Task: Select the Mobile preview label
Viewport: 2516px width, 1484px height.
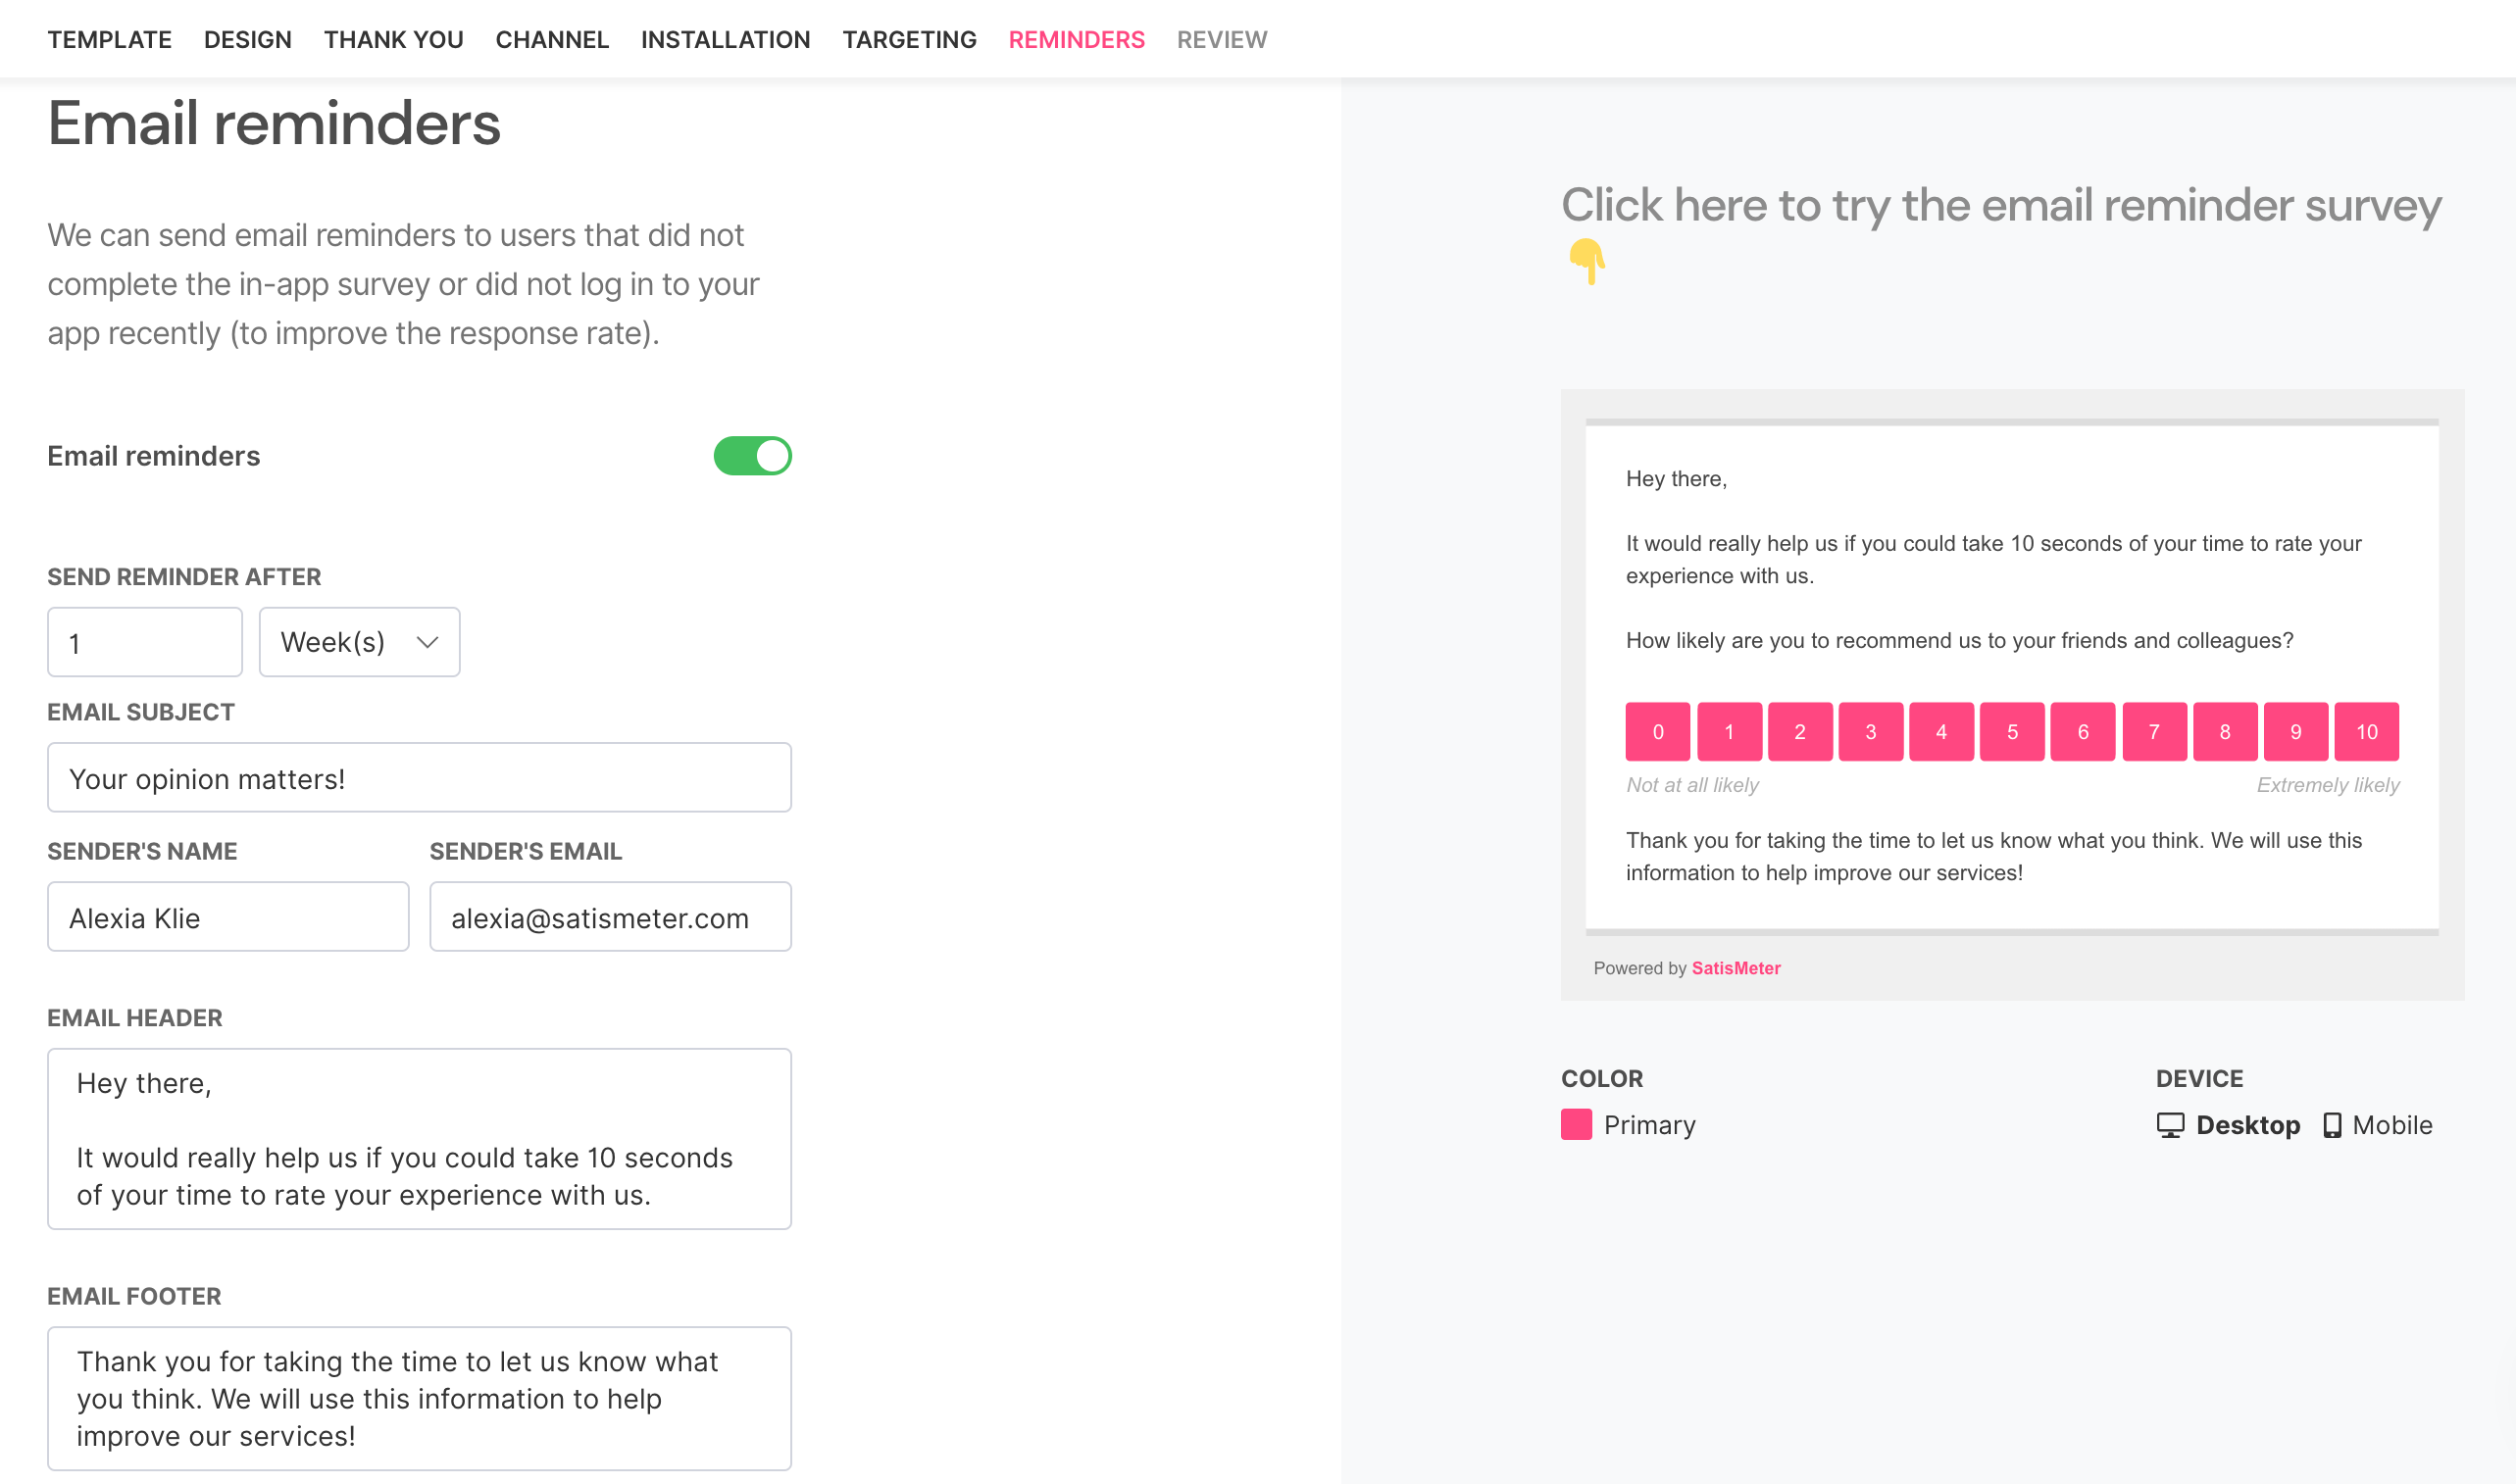Action: 2392,1126
